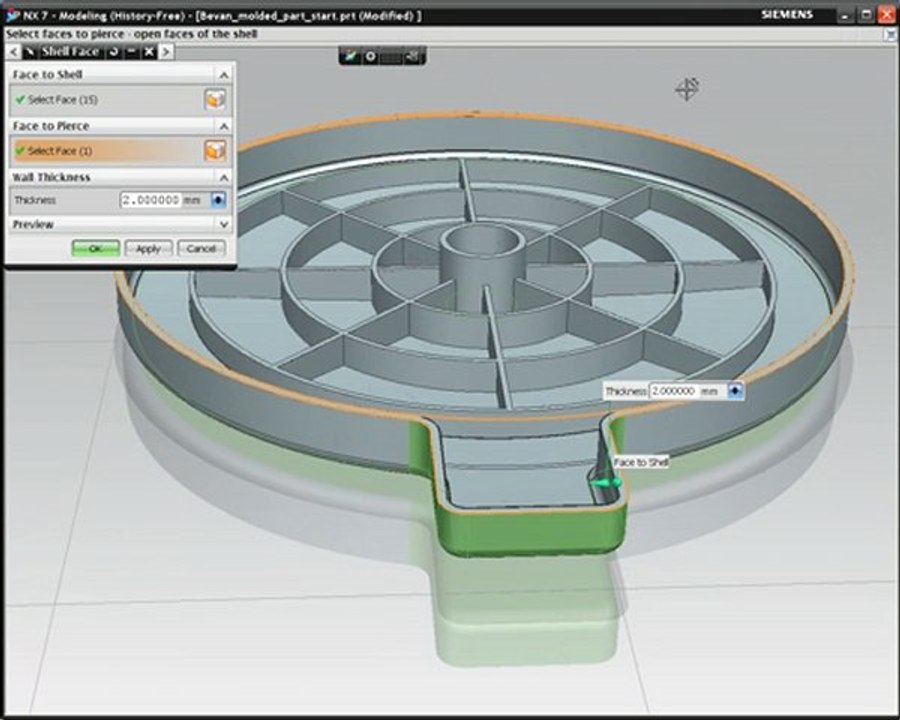
Task: Click the first icon in the floating selection toolbar
Action: point(350,56)
